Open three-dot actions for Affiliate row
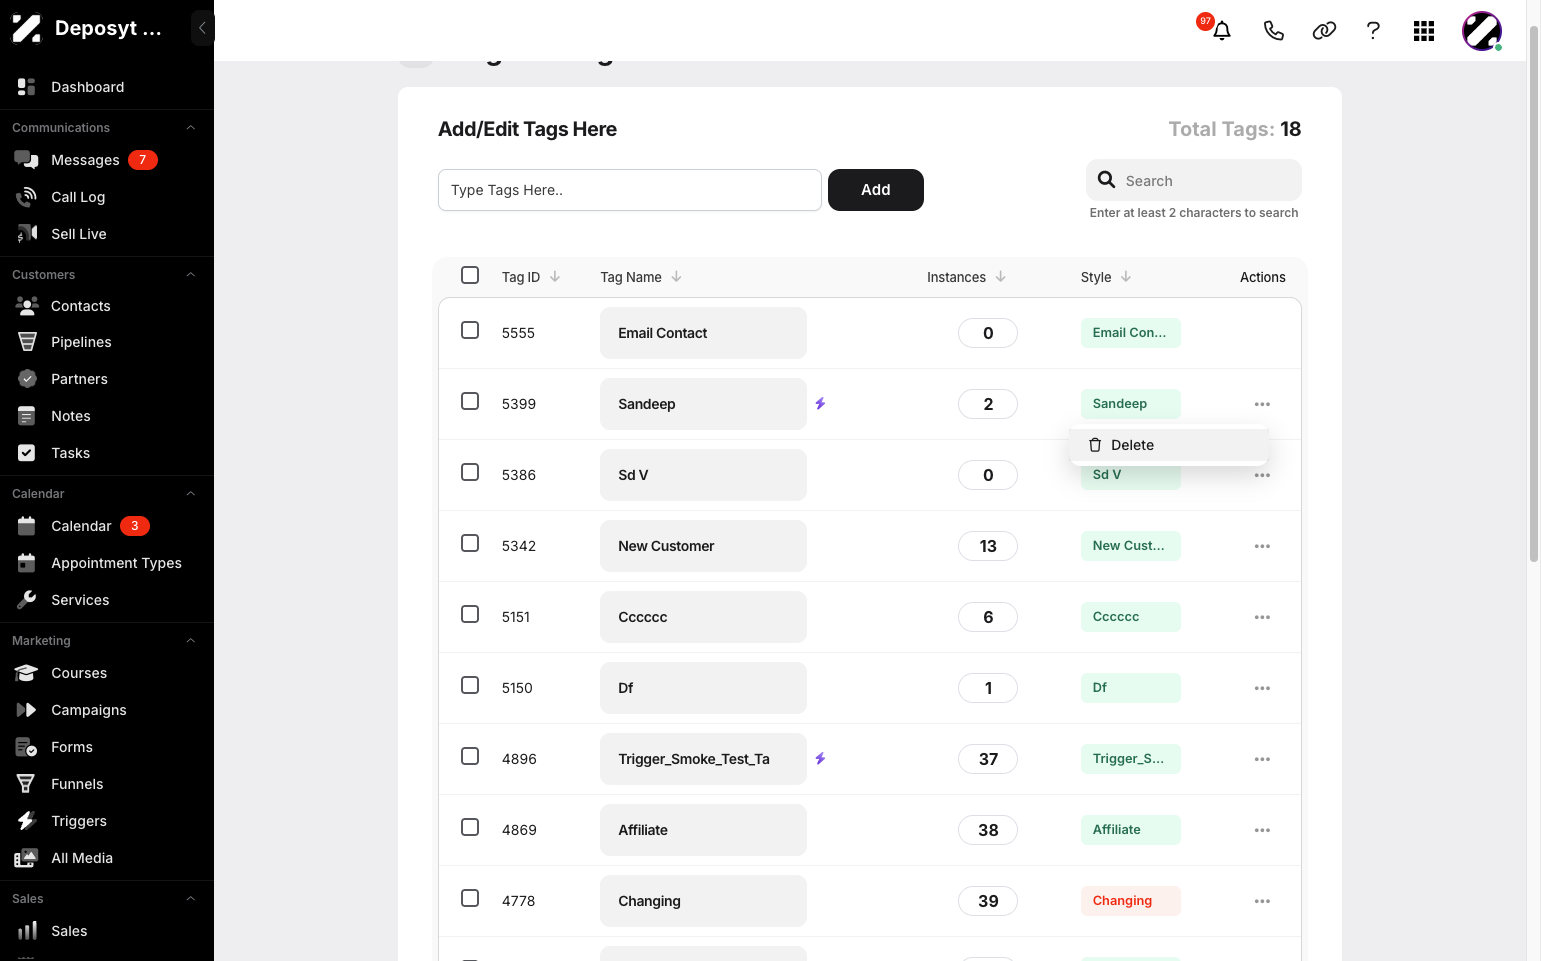This screenshot has width=1541, height=961. pyautogui.click(x=1262, y=830)
